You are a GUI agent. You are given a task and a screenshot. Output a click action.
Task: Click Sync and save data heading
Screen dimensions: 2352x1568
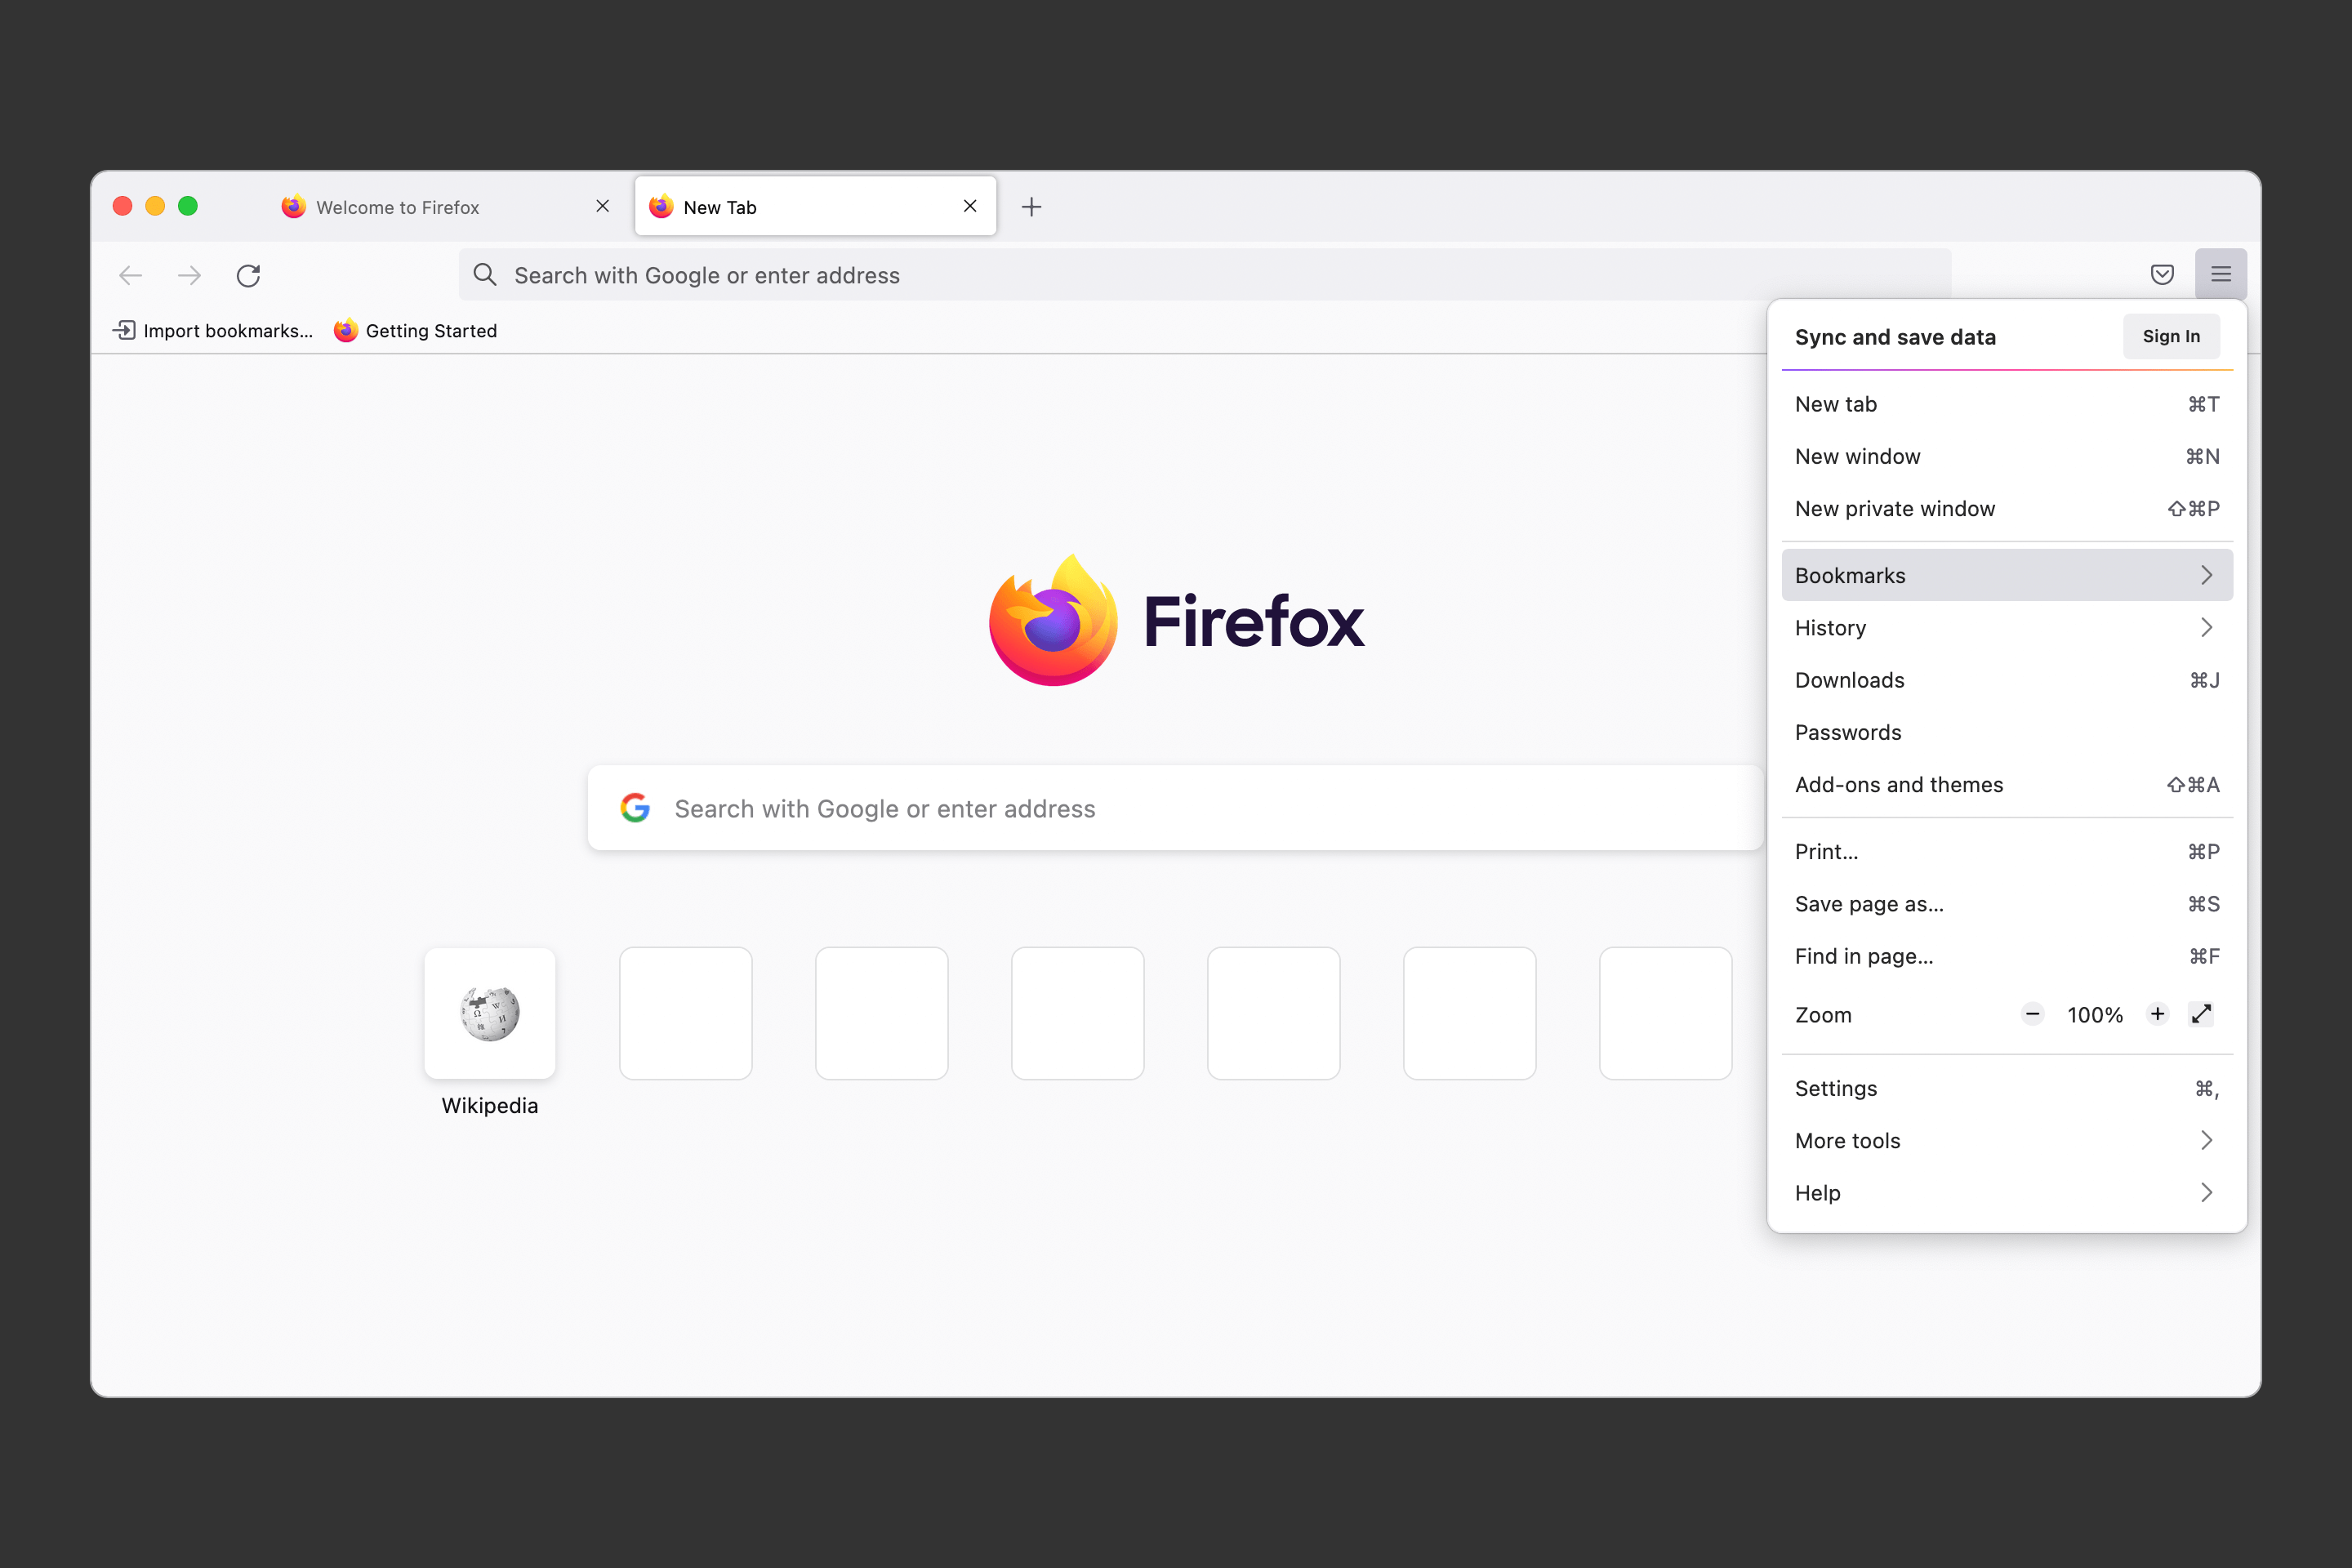(x=1895, y=337)
